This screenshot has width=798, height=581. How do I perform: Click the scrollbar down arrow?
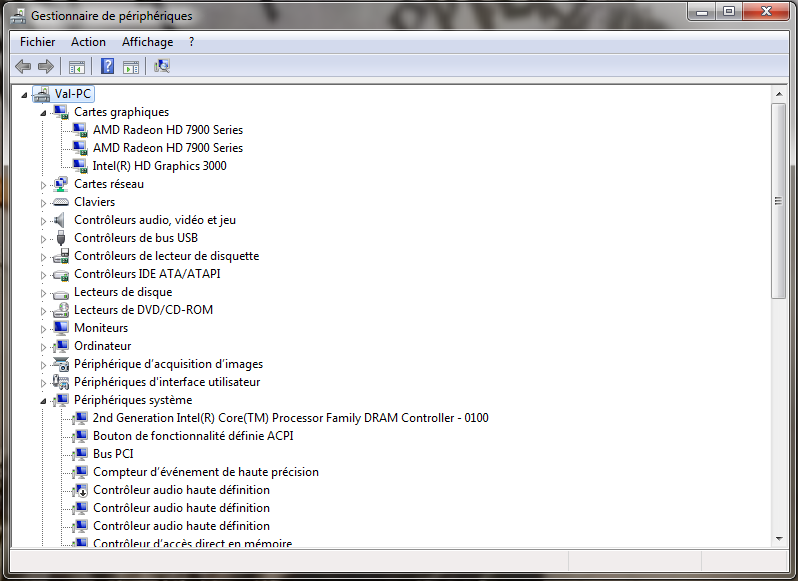pyautogui.click(x=778, y=539)
